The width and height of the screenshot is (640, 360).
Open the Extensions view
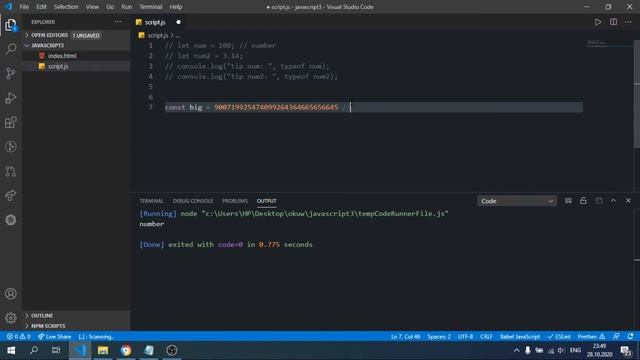point(11,122)
